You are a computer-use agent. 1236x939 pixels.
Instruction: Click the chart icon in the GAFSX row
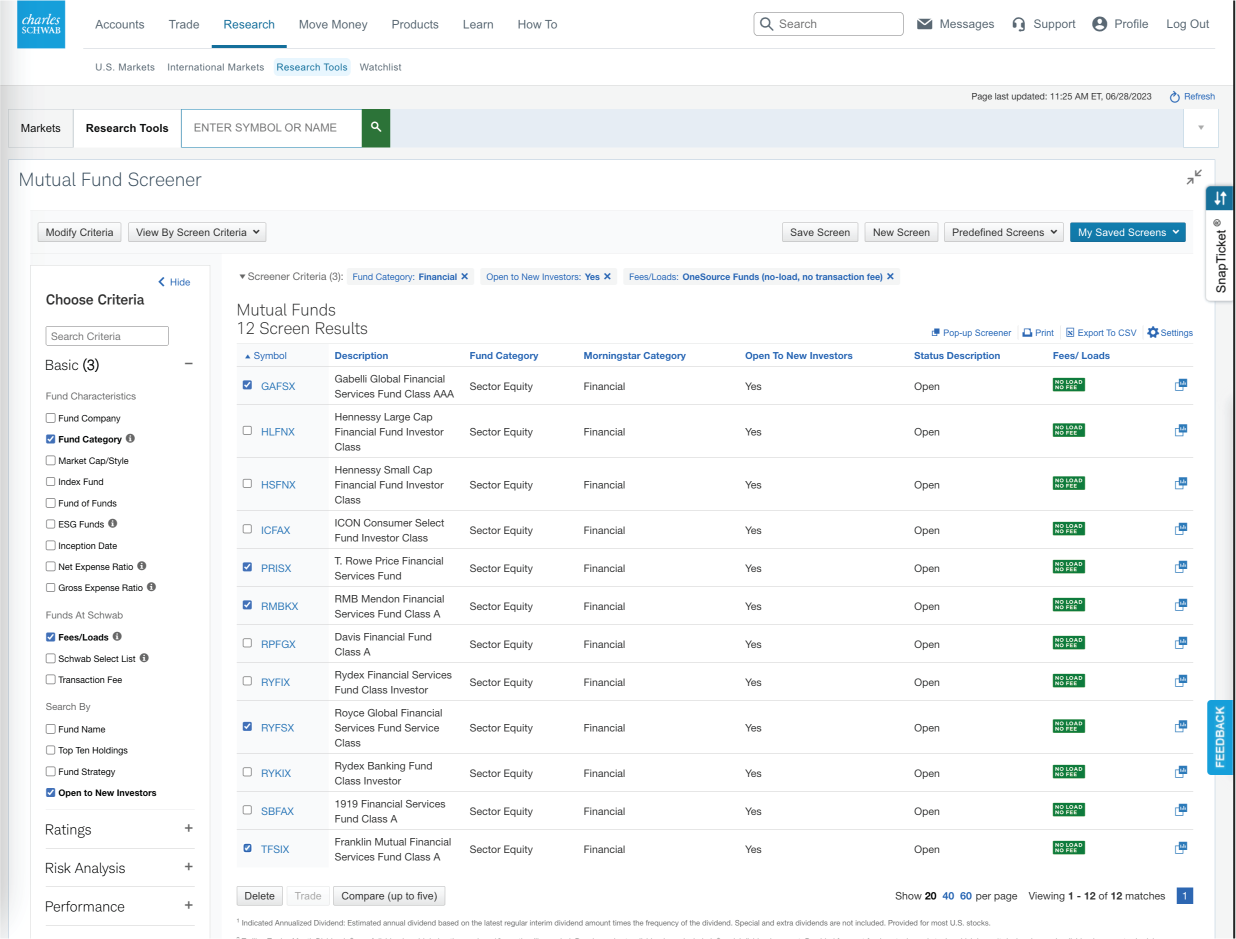pos(1181,385)
